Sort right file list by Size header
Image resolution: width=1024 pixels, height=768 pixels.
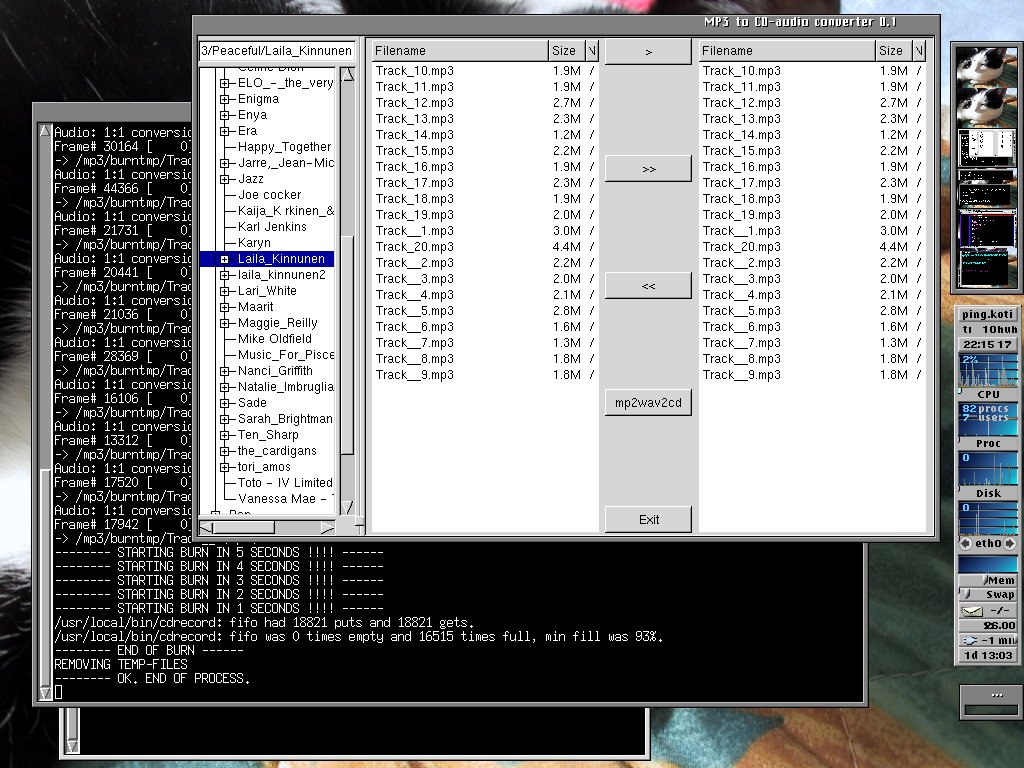(x=889, y=51)
